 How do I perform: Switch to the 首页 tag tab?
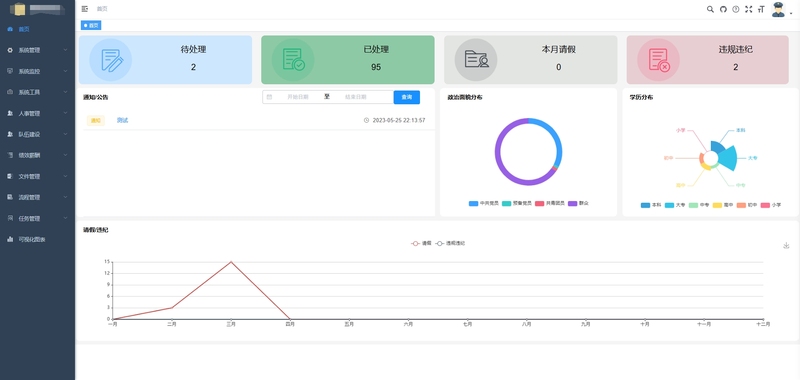(x=91, y=25)
